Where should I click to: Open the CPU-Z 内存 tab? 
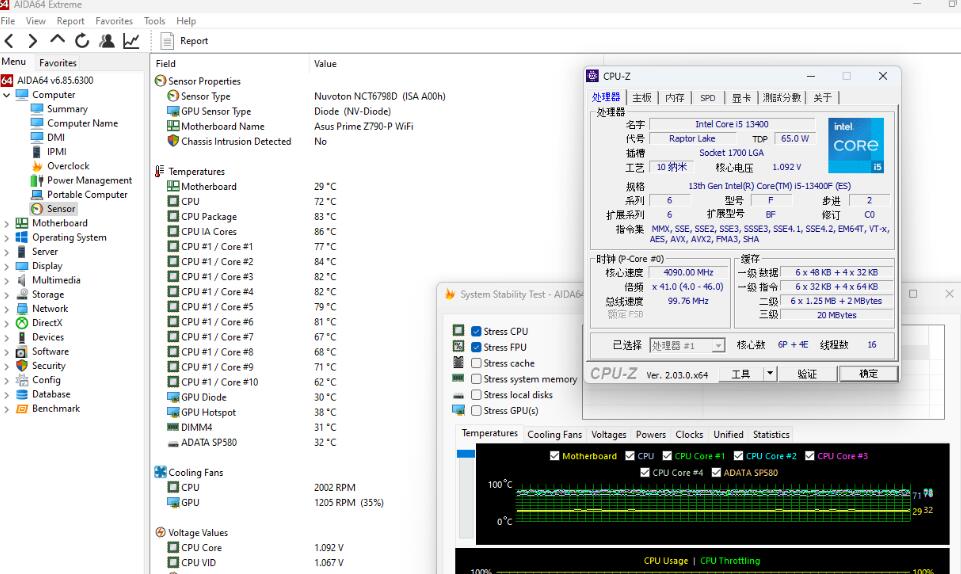click(675, 97)
